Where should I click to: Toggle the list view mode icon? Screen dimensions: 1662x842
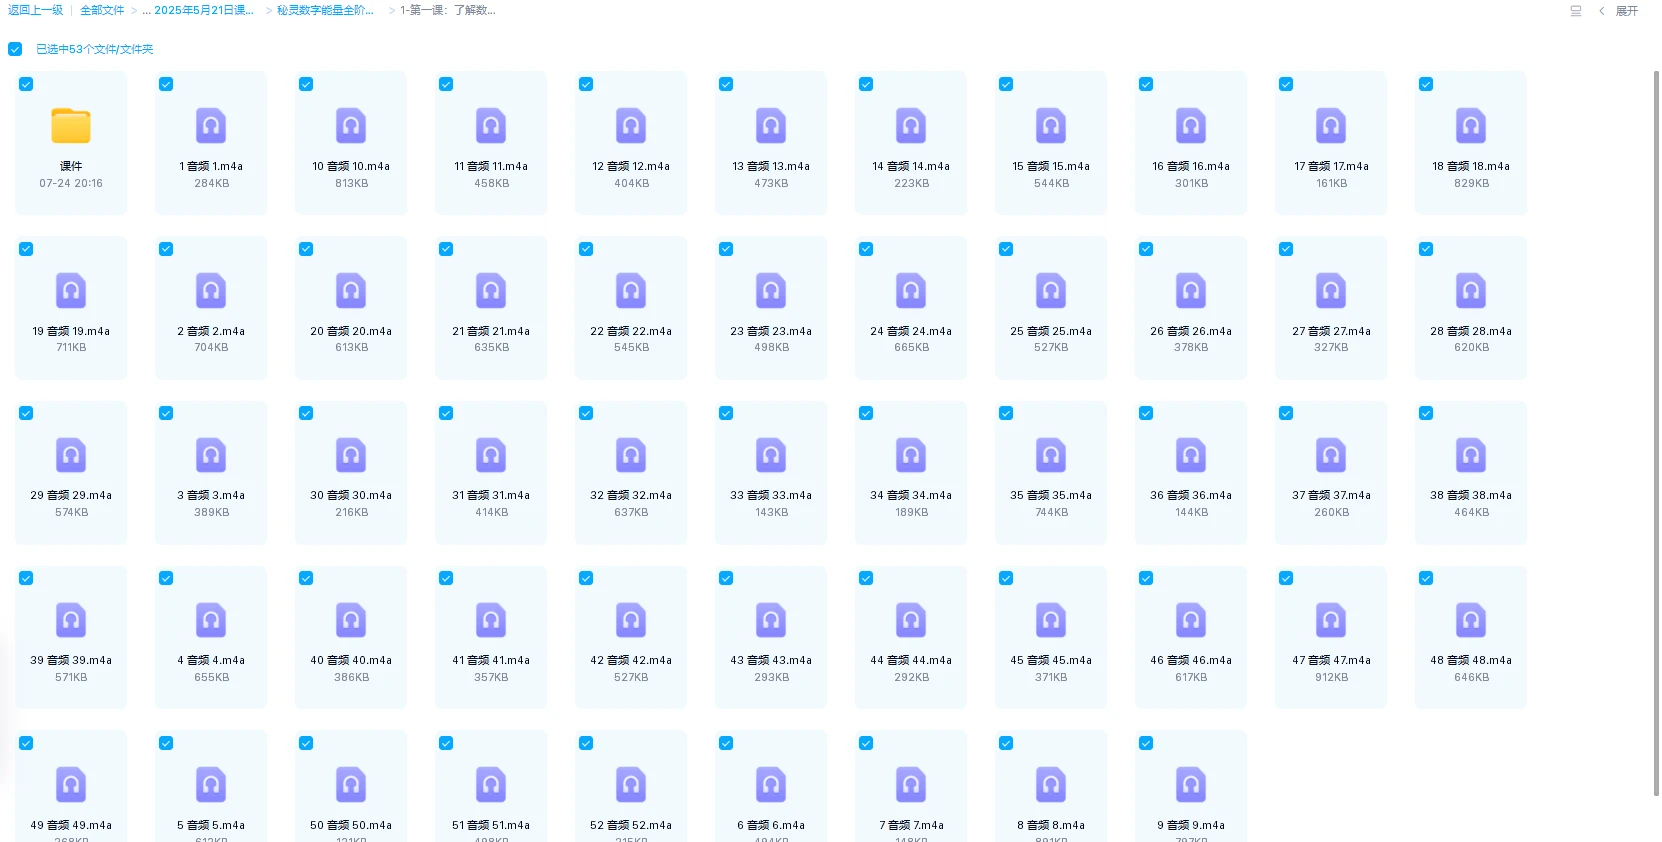click(1576, 11)
